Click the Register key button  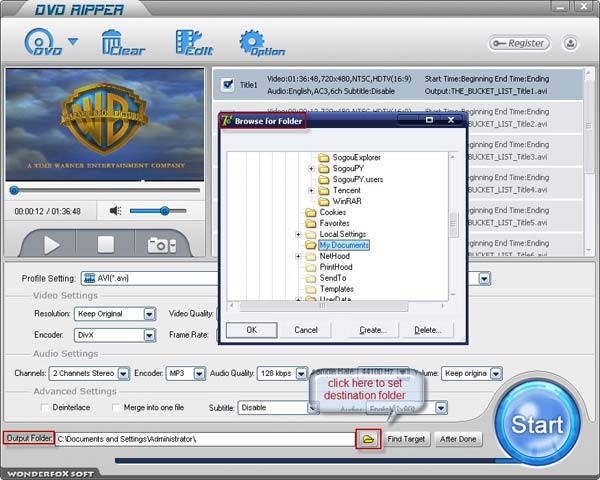point(519,43)
